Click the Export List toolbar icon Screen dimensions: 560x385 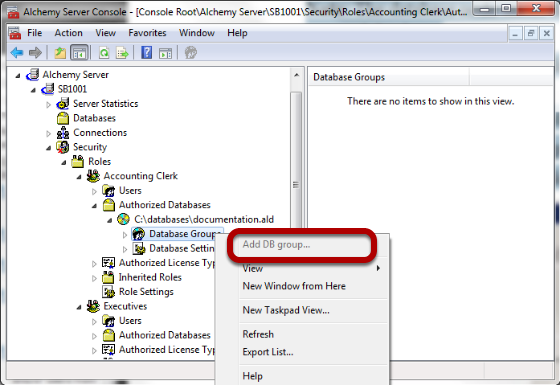coord(122,53)
